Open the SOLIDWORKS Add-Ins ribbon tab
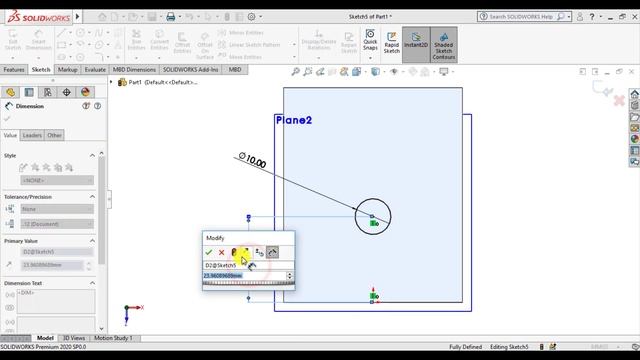The image size is (640, 360). 191,70
